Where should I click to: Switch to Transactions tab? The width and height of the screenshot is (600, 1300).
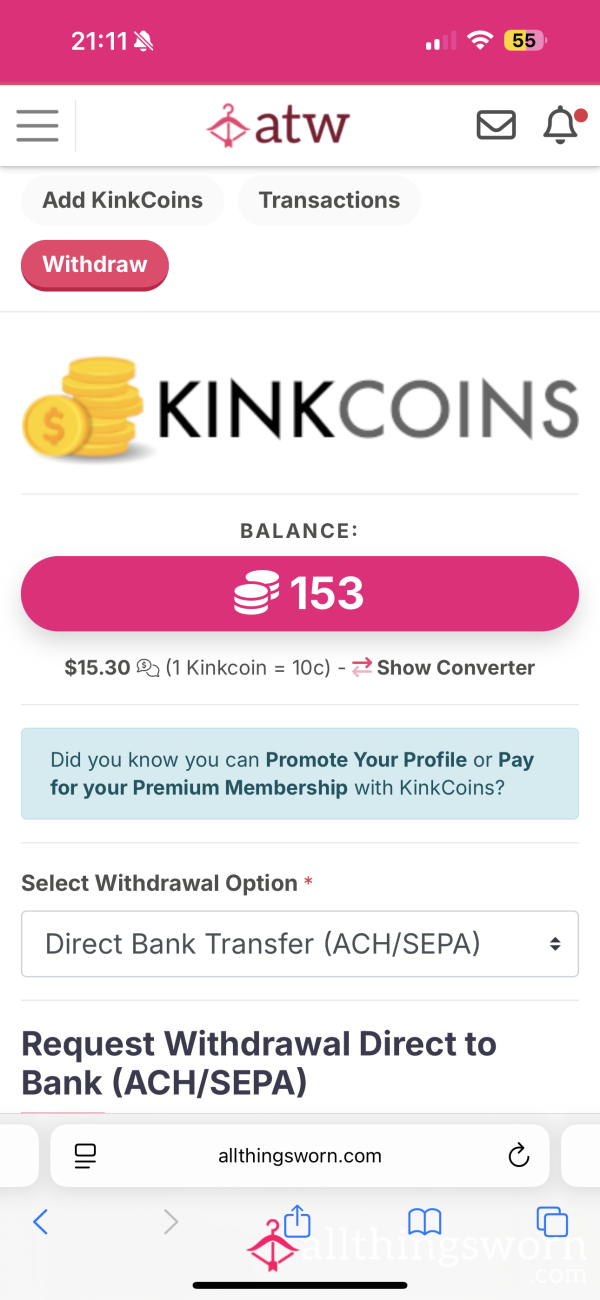tap(329, 200)
